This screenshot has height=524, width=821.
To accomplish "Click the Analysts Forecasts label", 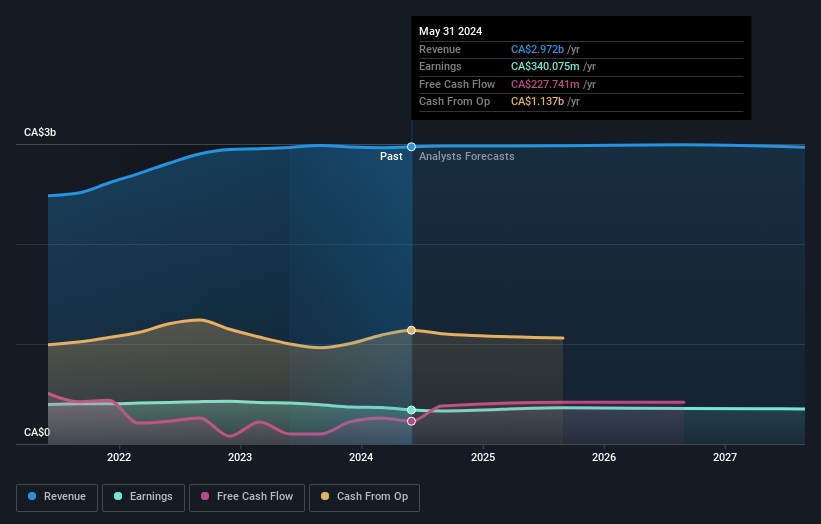I will click(x=467, y=157).
